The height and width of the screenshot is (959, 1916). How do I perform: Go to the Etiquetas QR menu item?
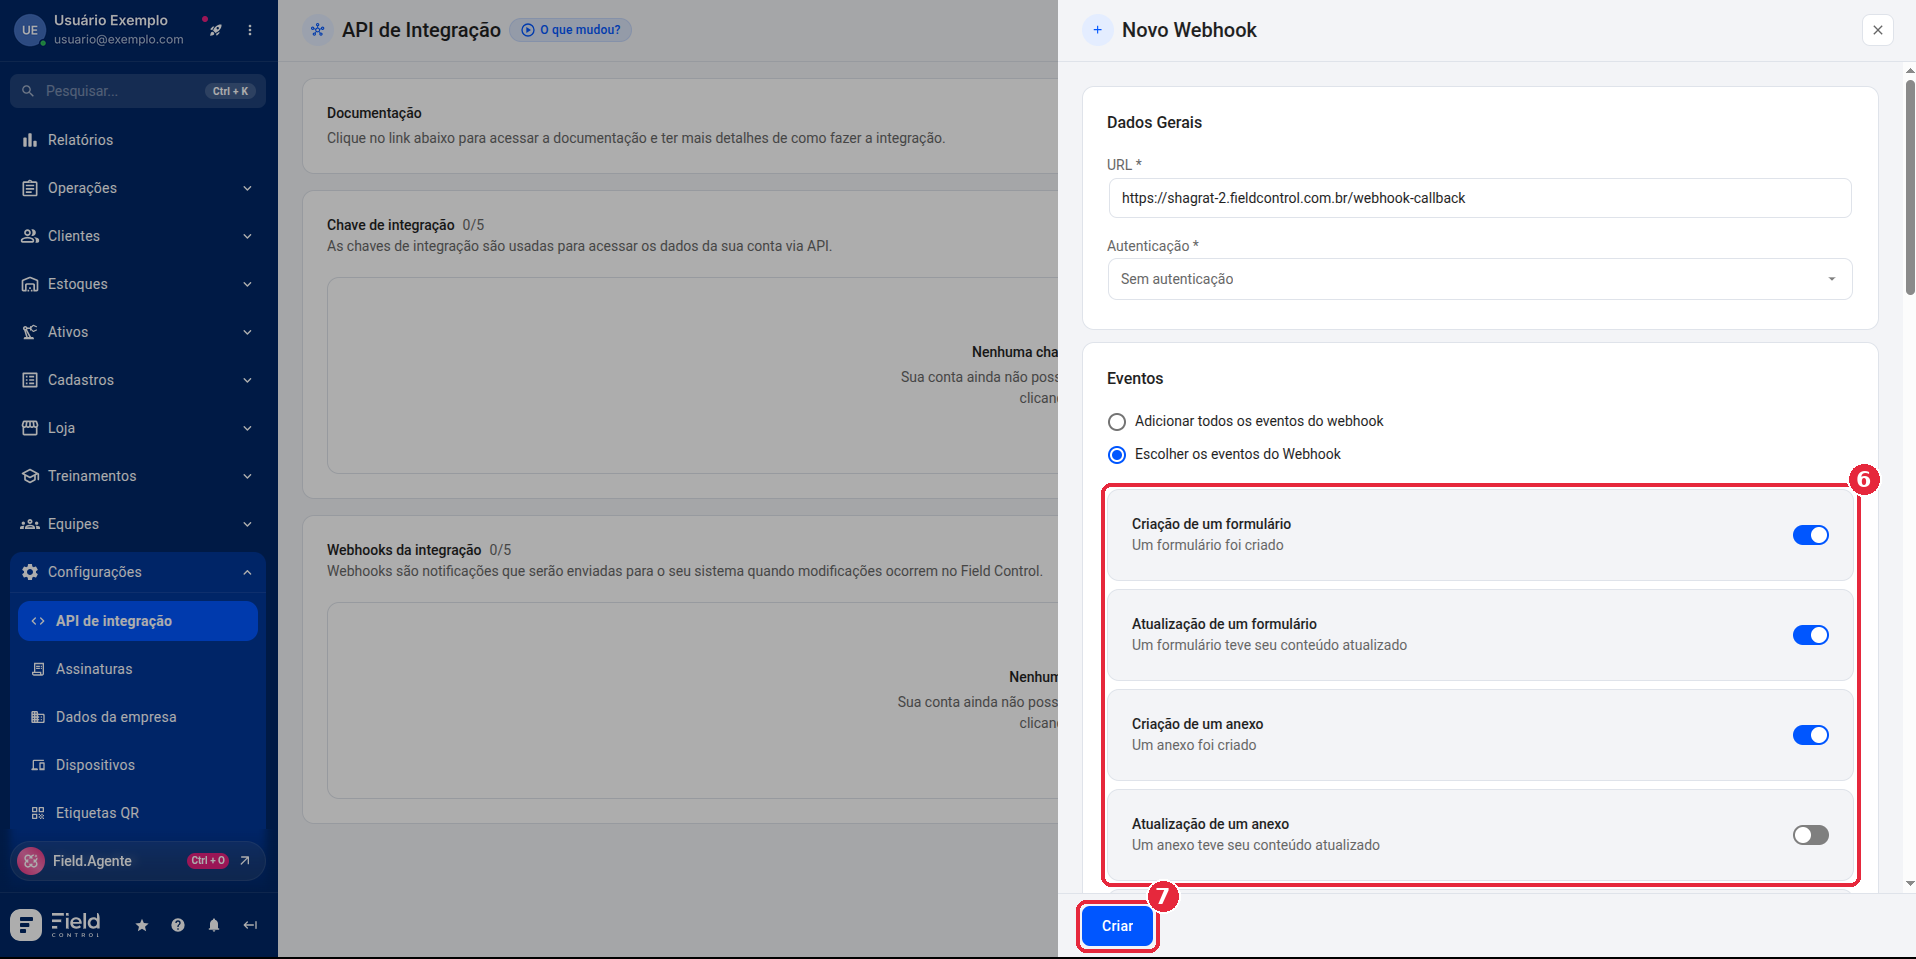tap(138, 813)
